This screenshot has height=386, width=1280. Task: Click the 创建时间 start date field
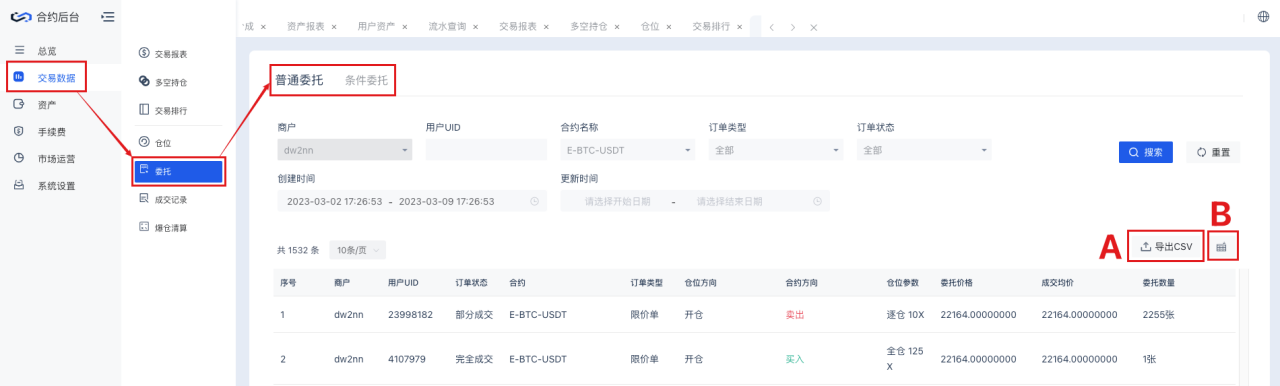pyautogui.click(x=335, y=201)
